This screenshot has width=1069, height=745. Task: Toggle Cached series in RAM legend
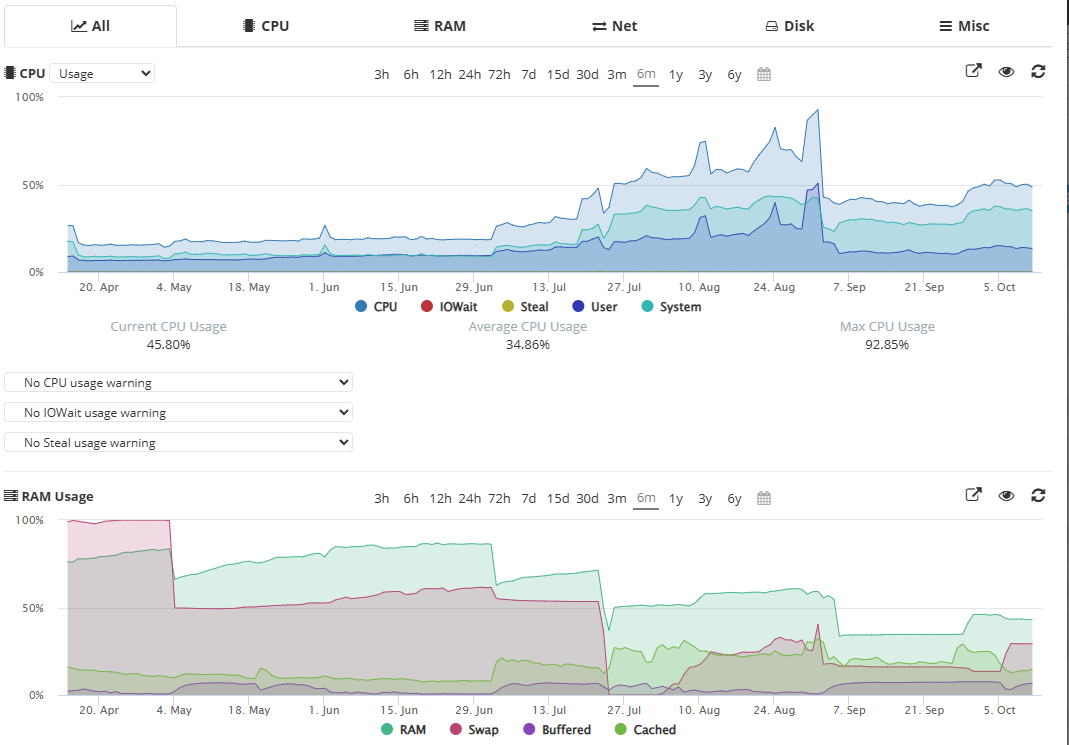[646, 729]
